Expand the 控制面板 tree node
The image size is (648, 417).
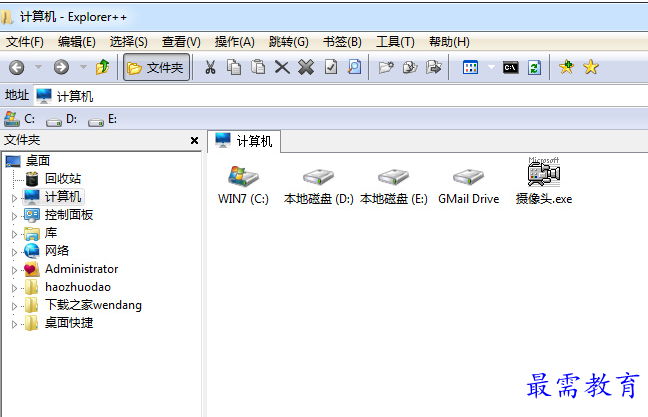tap(14, 216)
